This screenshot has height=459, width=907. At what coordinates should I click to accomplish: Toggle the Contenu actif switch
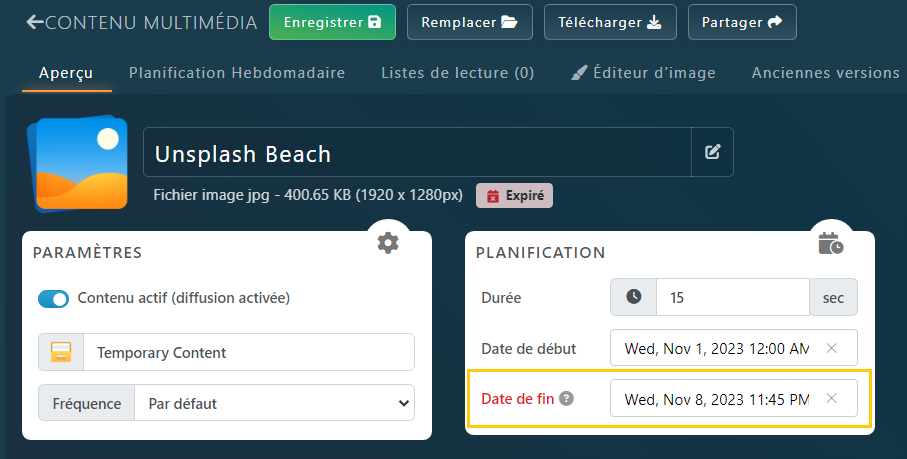tap(53, 298)
